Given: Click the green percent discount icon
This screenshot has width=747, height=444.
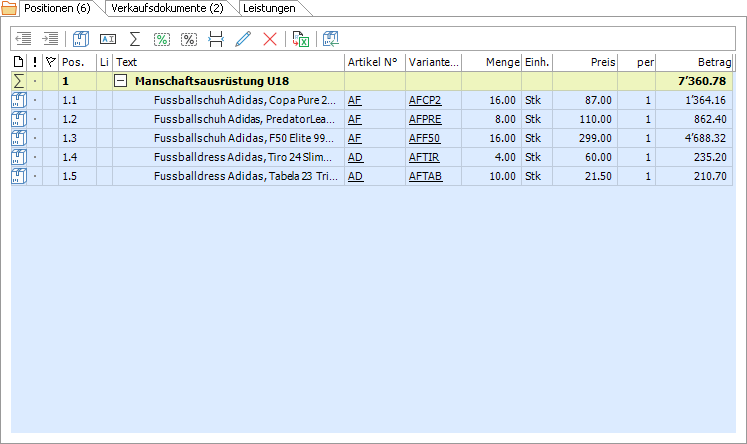Looking at the screenshot, I should tap(161, 39).
